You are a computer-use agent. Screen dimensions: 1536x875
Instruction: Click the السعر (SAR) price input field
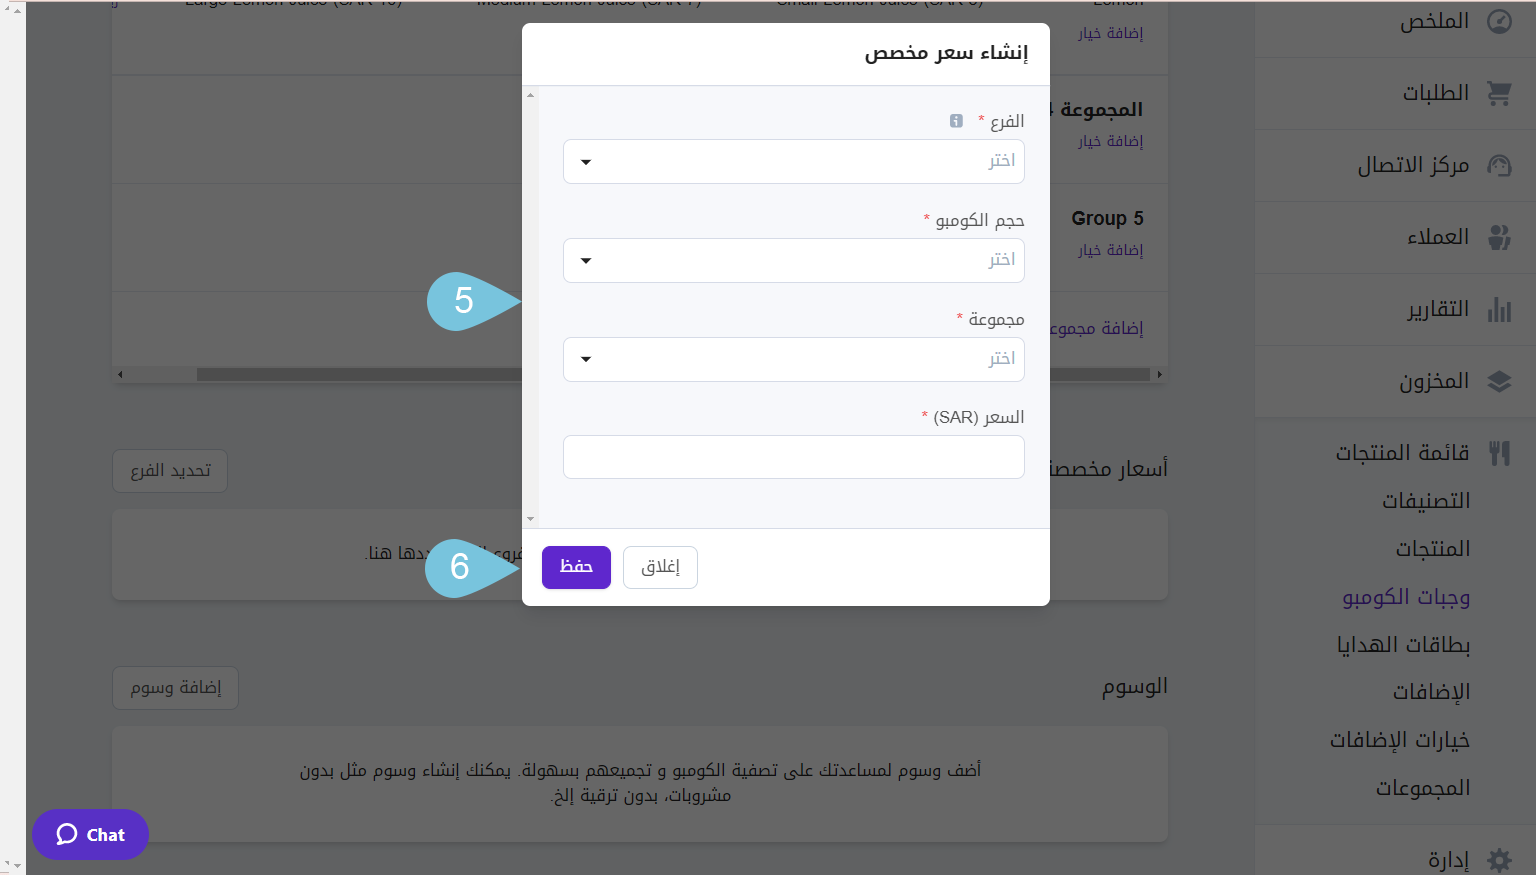pos(794,457)
